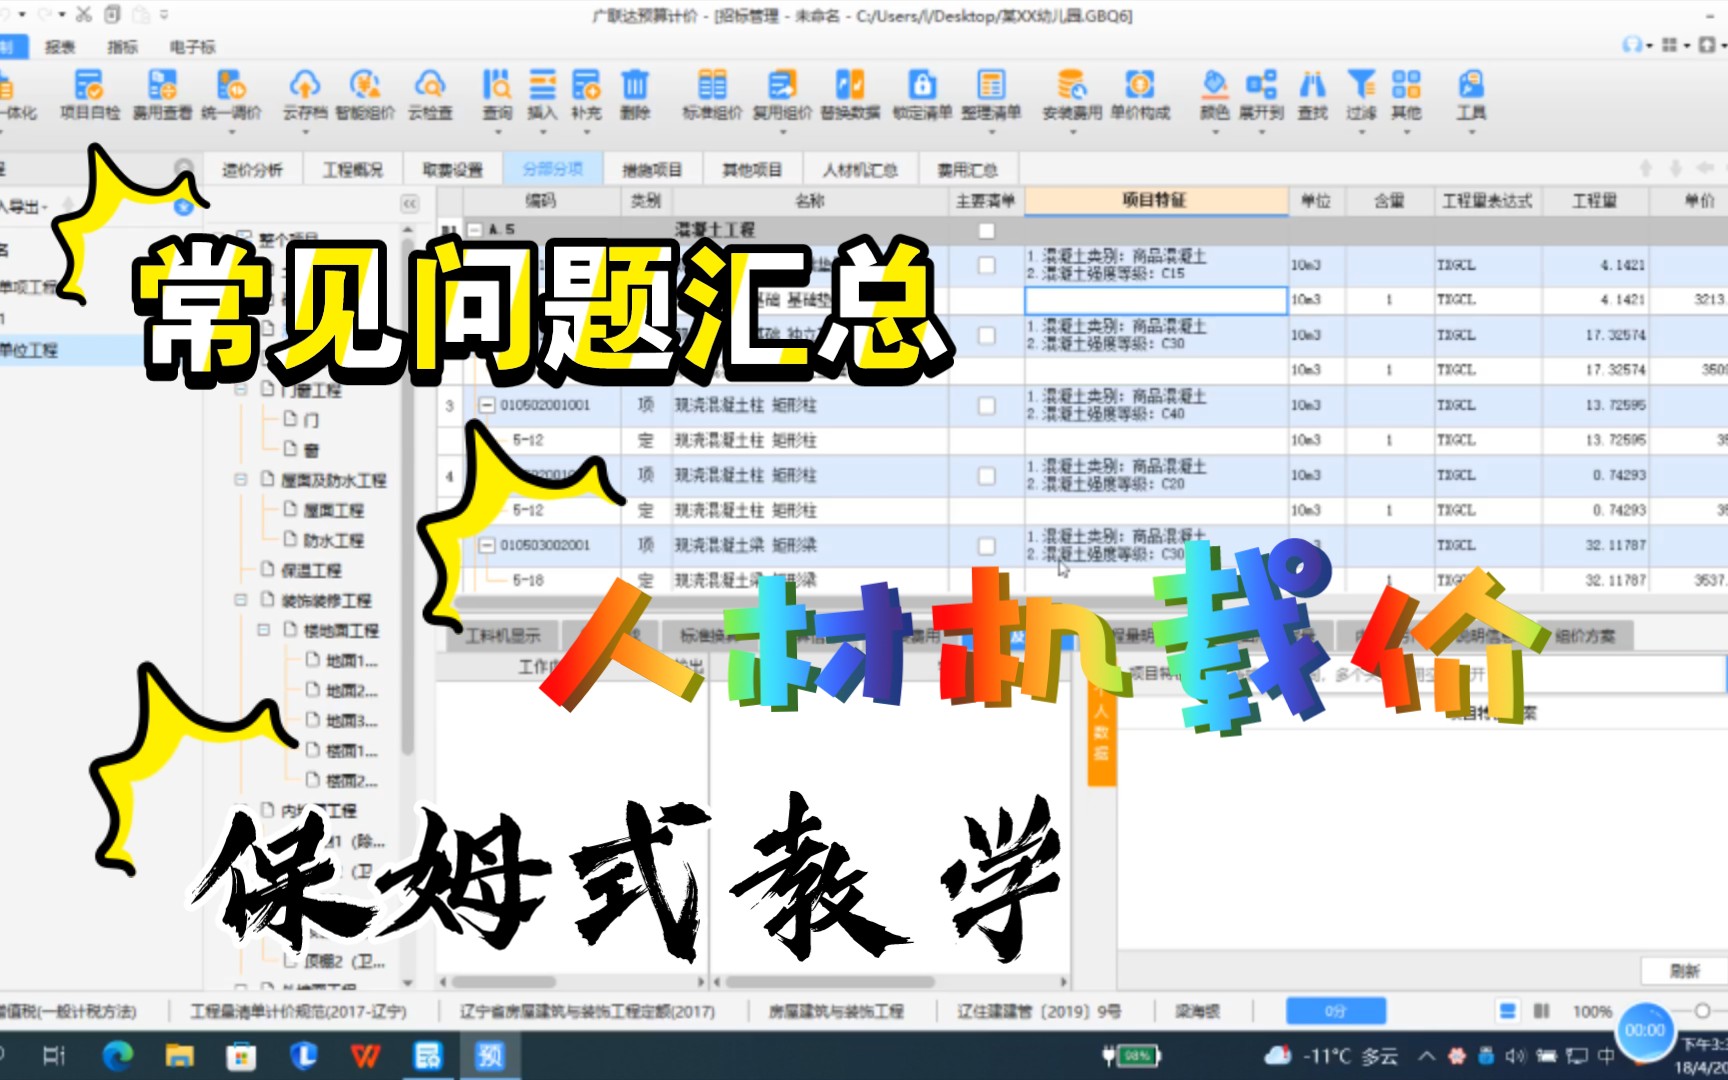The width and height of the screenshot is (1728, 1080).
Task: Open dropdown arrow beneath 安装费用 button
Action: (x=1072, y=131)
